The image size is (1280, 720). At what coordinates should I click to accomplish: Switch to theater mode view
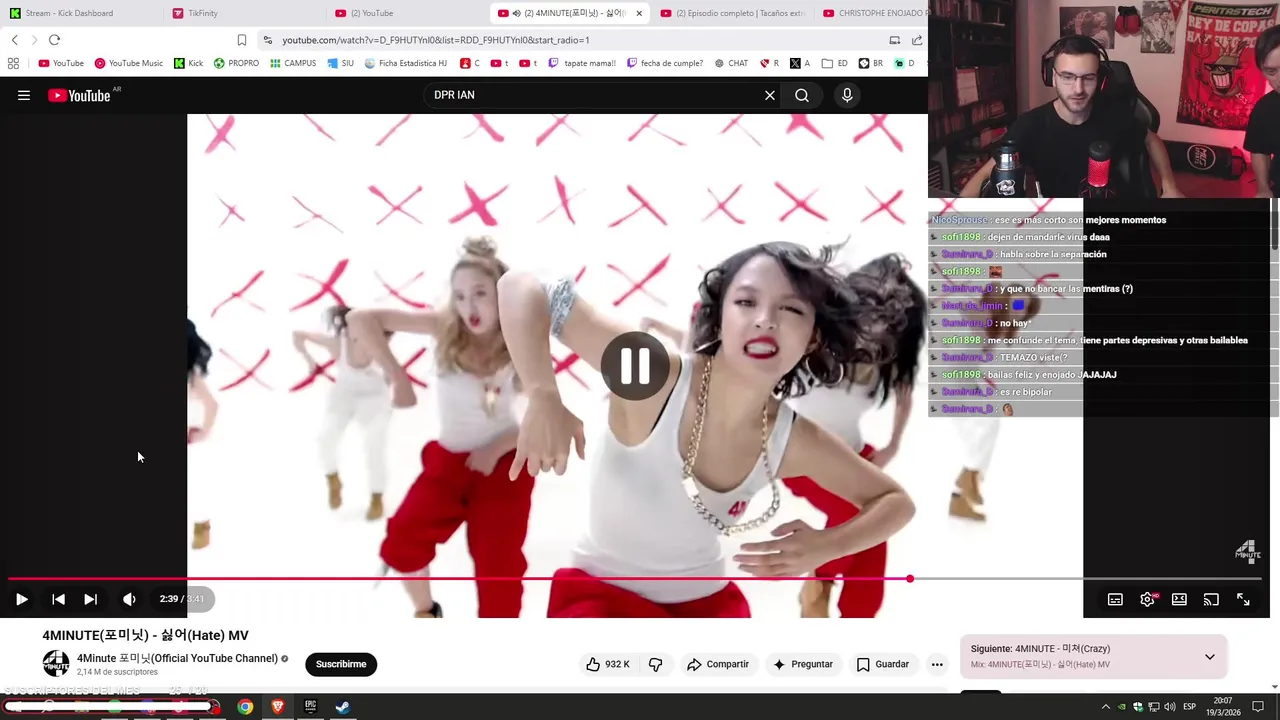pyautogui.click(x=1179, y=599)
